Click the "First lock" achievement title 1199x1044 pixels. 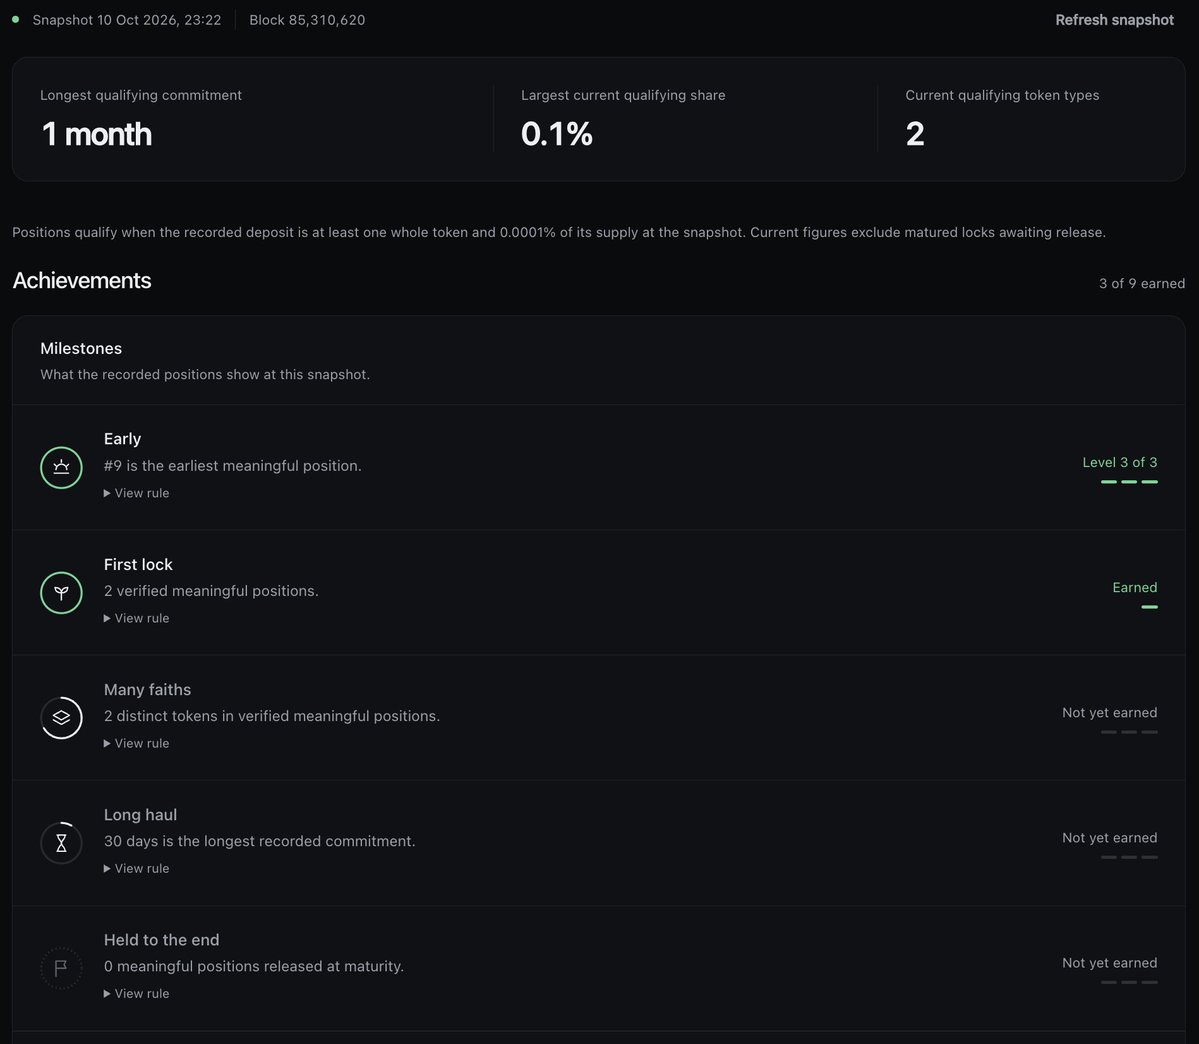pos(138,564)
